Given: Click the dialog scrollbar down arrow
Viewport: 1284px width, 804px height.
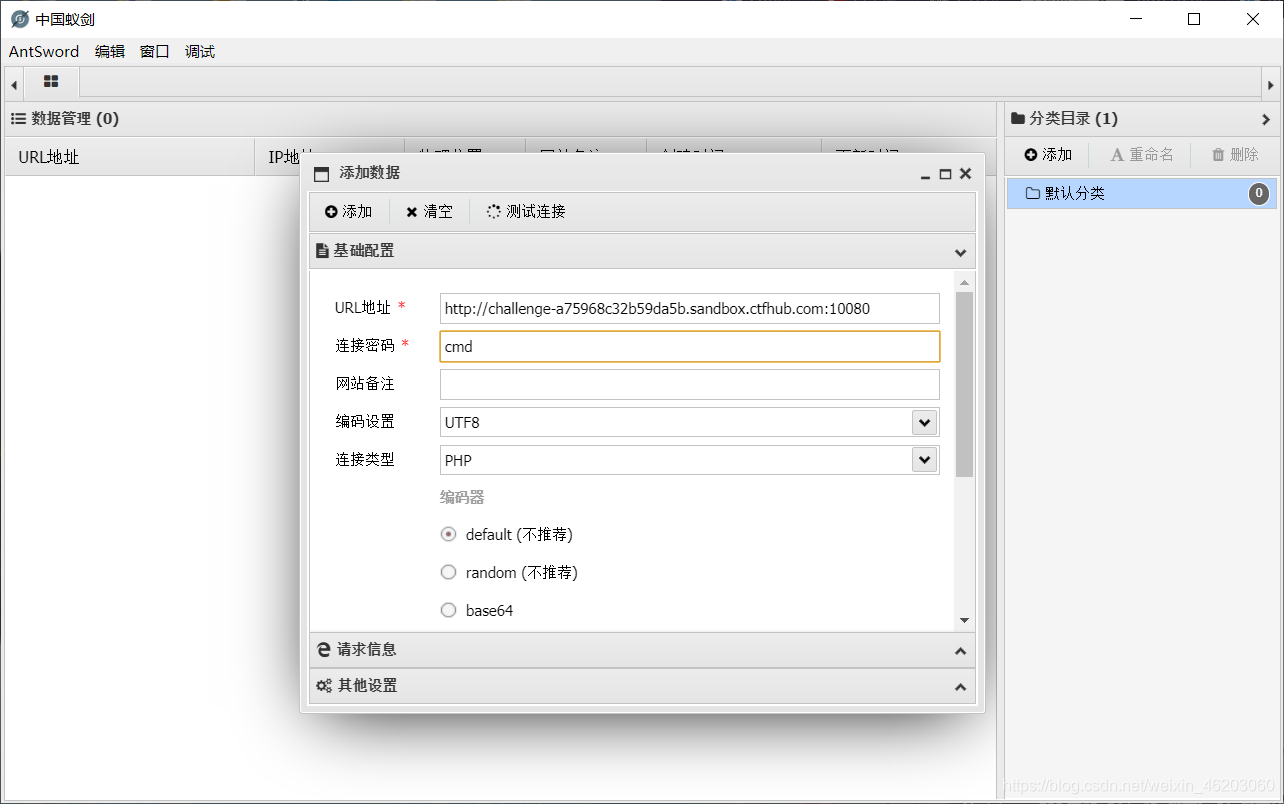Looking at the screenshot, I should tap(964, 621).
